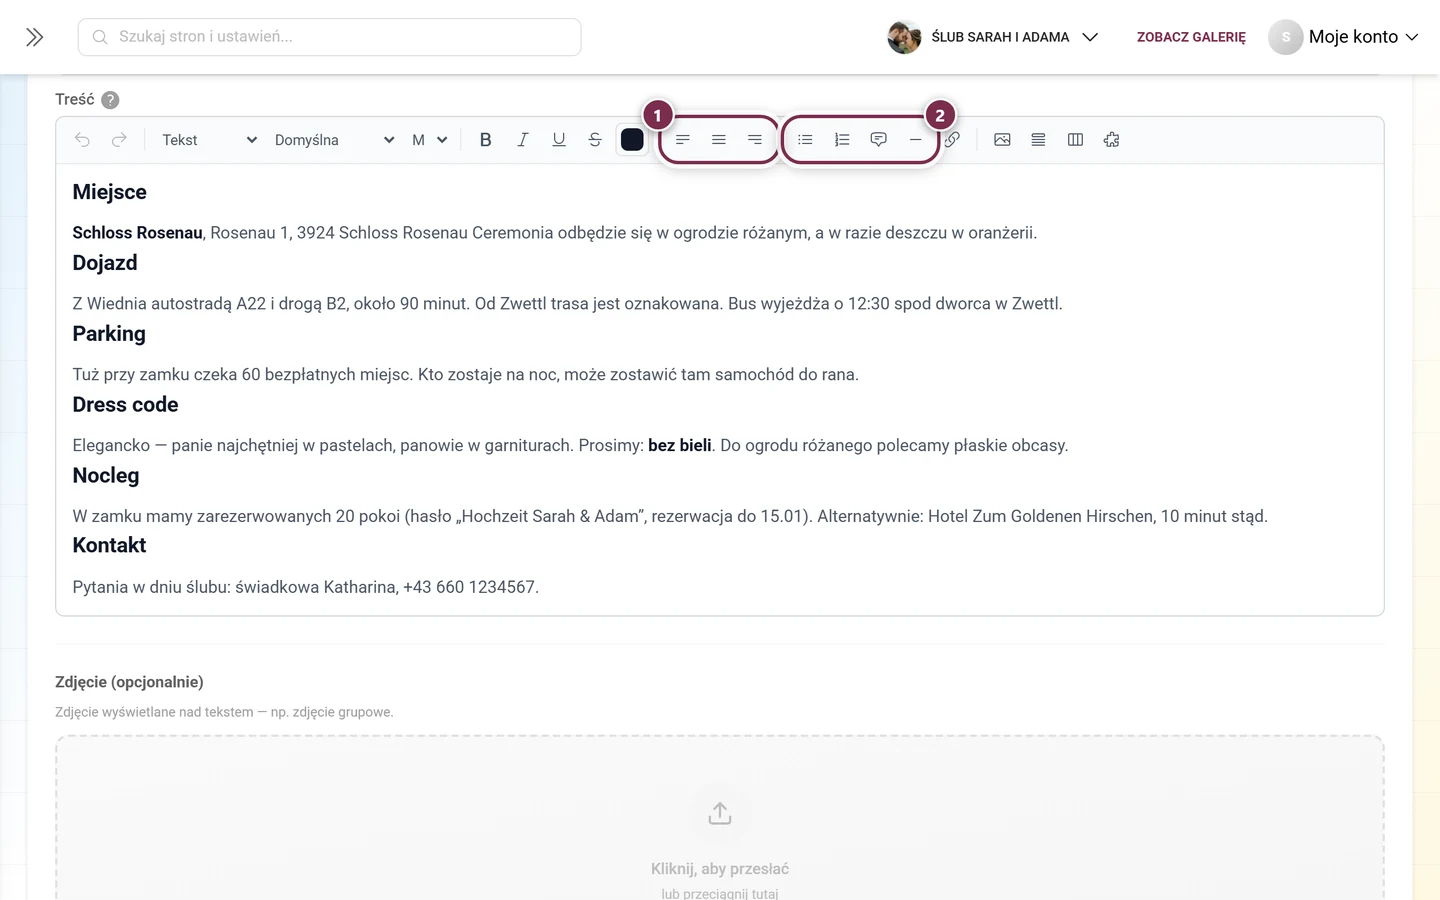Open the M font size dropdown
Screen dimensions: 1440x900
[x=429, y=140]
